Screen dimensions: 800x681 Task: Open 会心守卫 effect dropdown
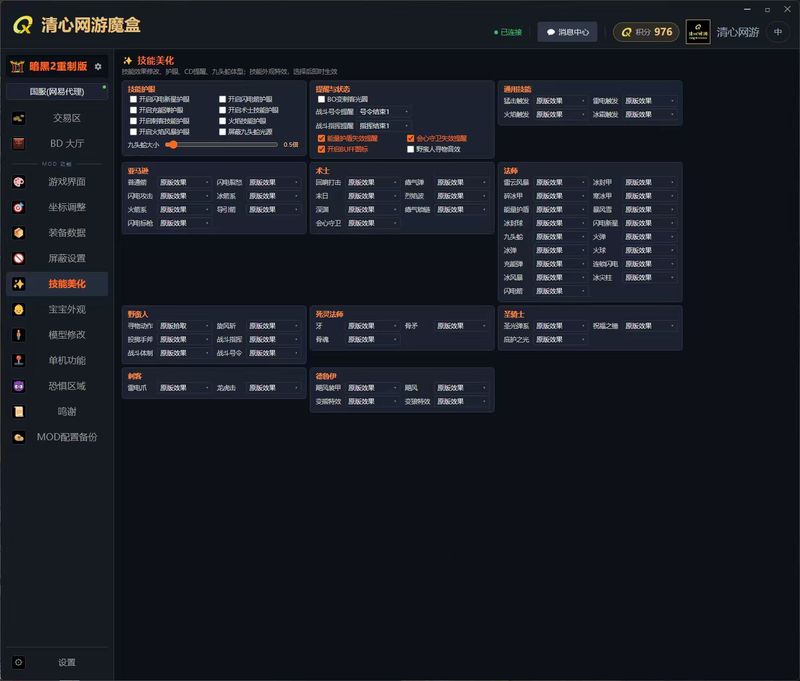coord(372,223)
